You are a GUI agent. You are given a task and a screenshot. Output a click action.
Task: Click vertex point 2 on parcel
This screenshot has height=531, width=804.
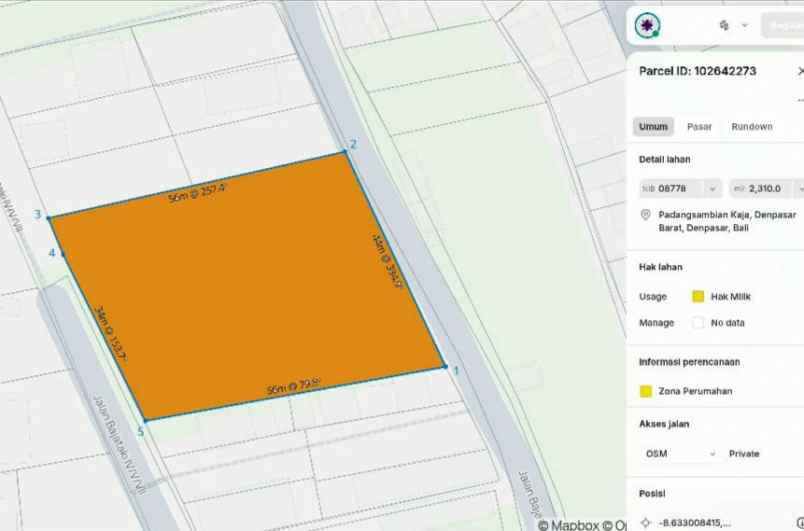click(x=346, y=152)
